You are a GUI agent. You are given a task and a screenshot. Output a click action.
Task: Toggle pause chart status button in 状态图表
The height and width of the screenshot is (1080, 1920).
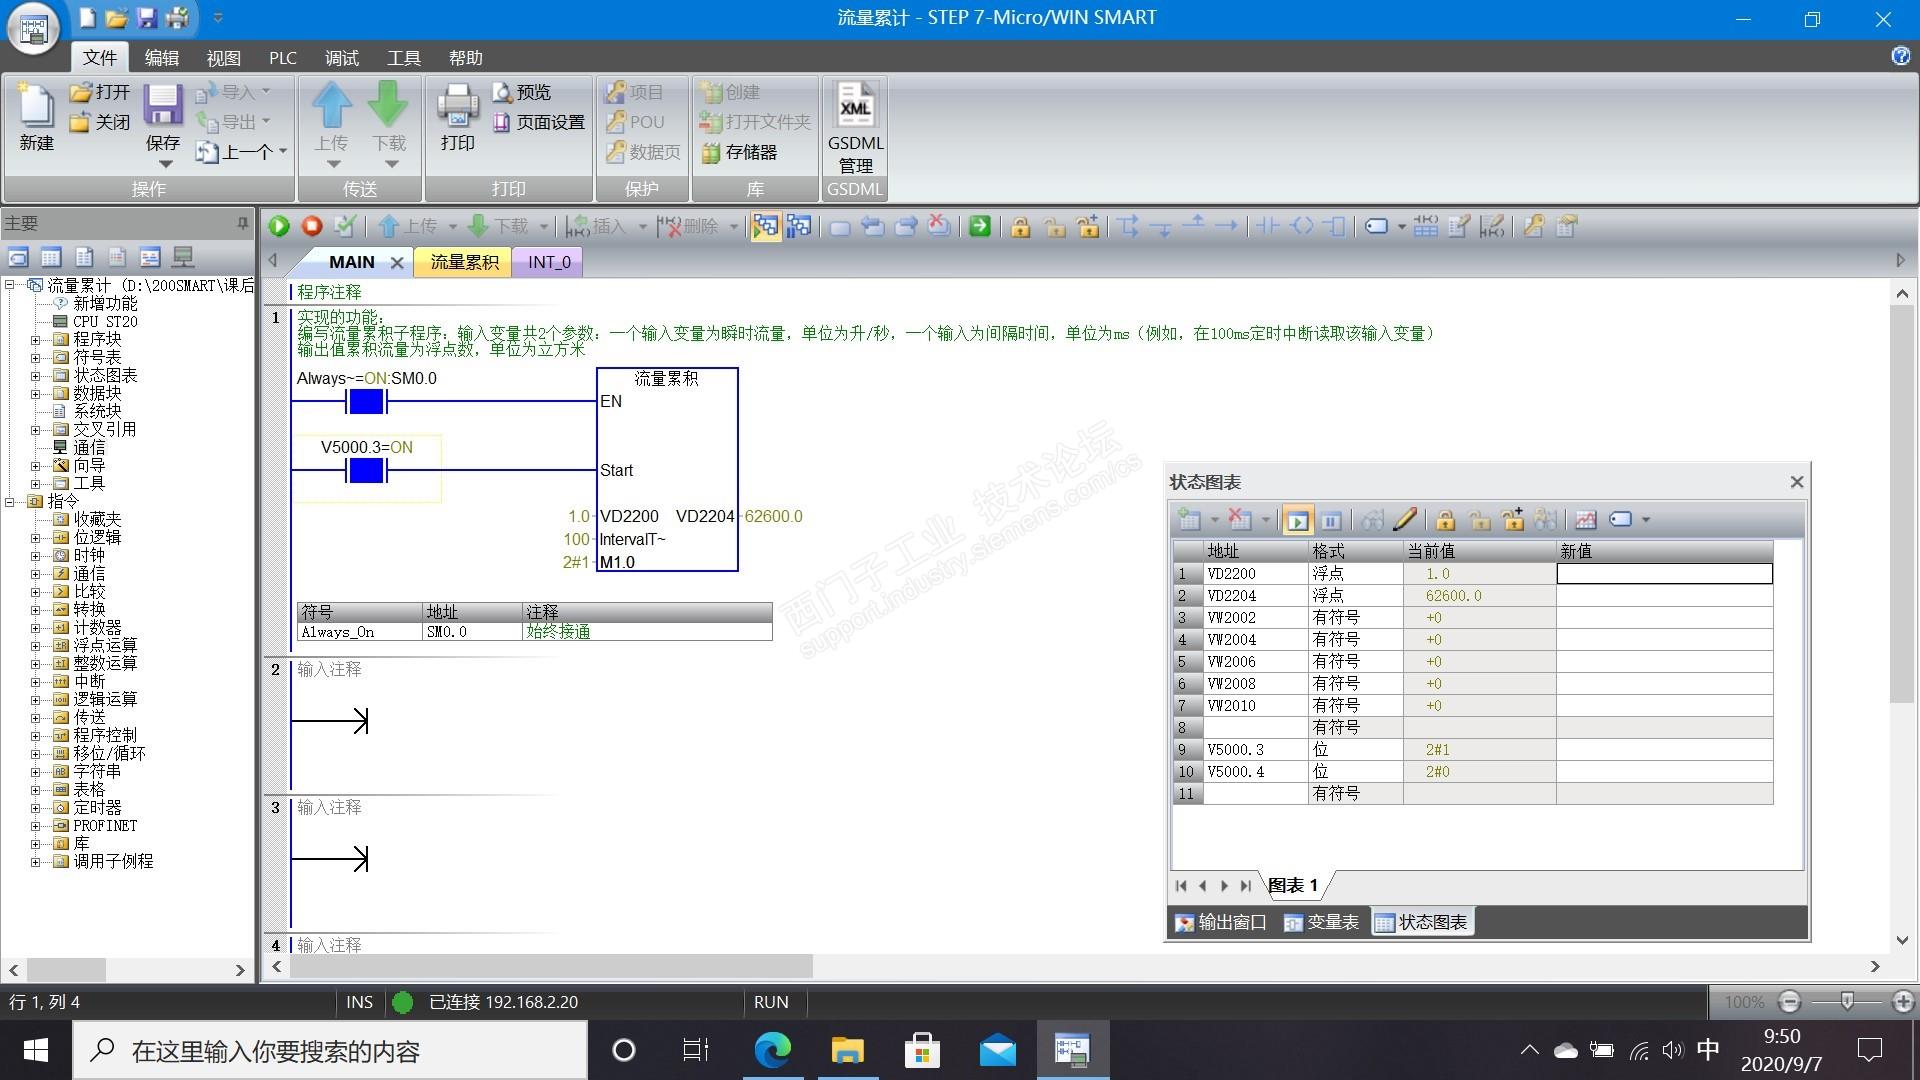tap(1331, 520)
